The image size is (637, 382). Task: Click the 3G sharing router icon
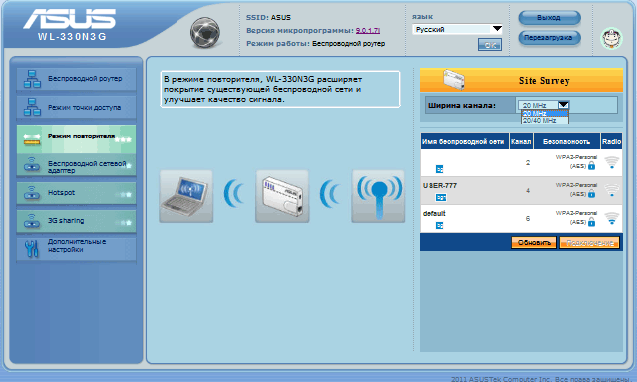tap(32, 221)
